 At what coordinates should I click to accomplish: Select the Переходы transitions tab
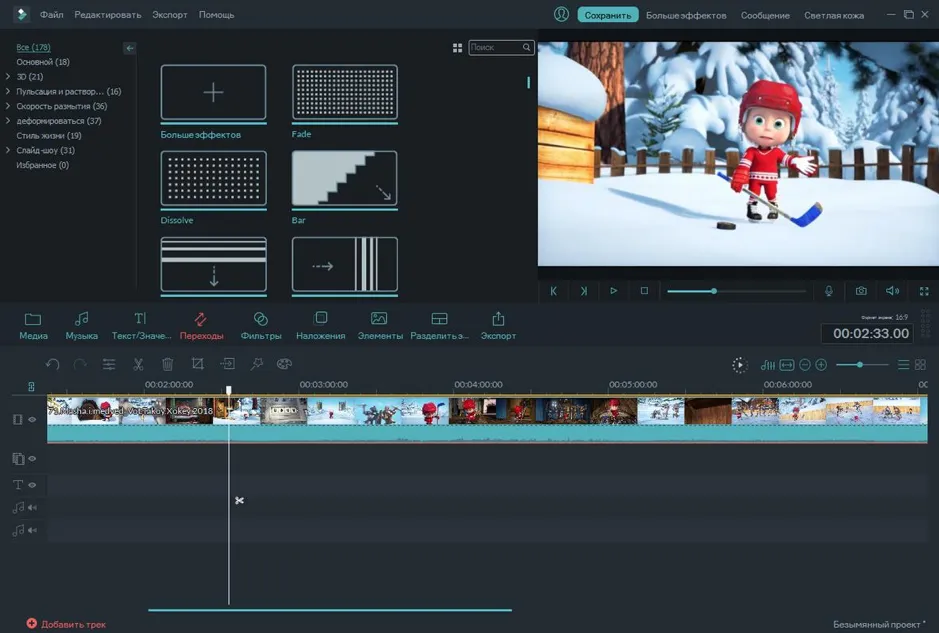[x=201, y=326]
